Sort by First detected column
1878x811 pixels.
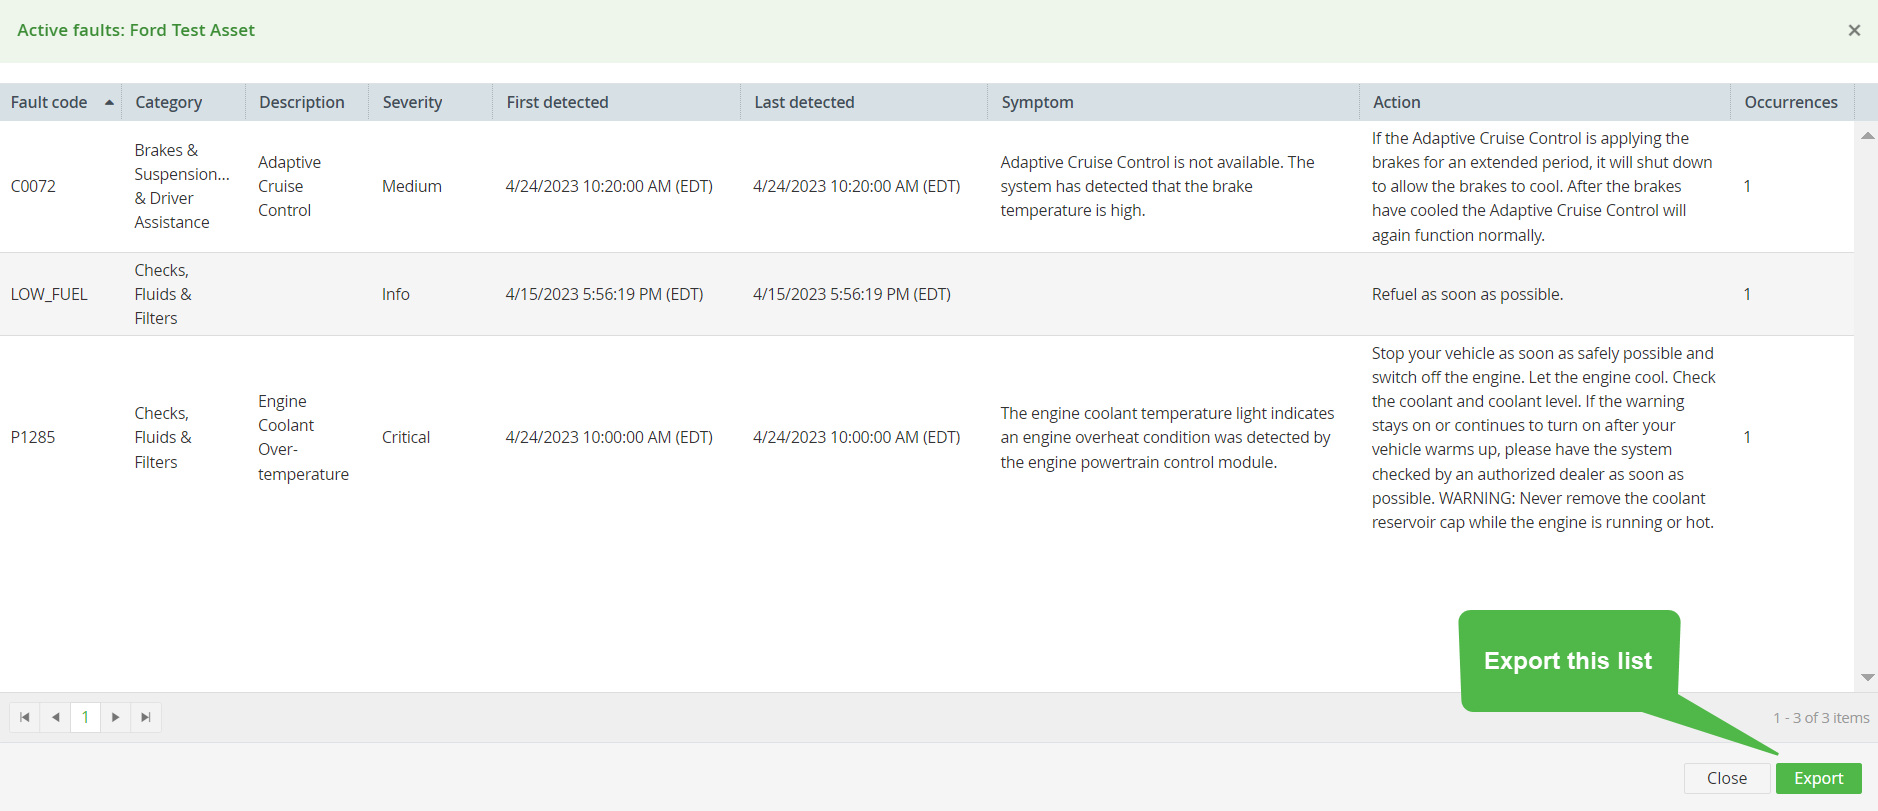[x=557, y=102]
